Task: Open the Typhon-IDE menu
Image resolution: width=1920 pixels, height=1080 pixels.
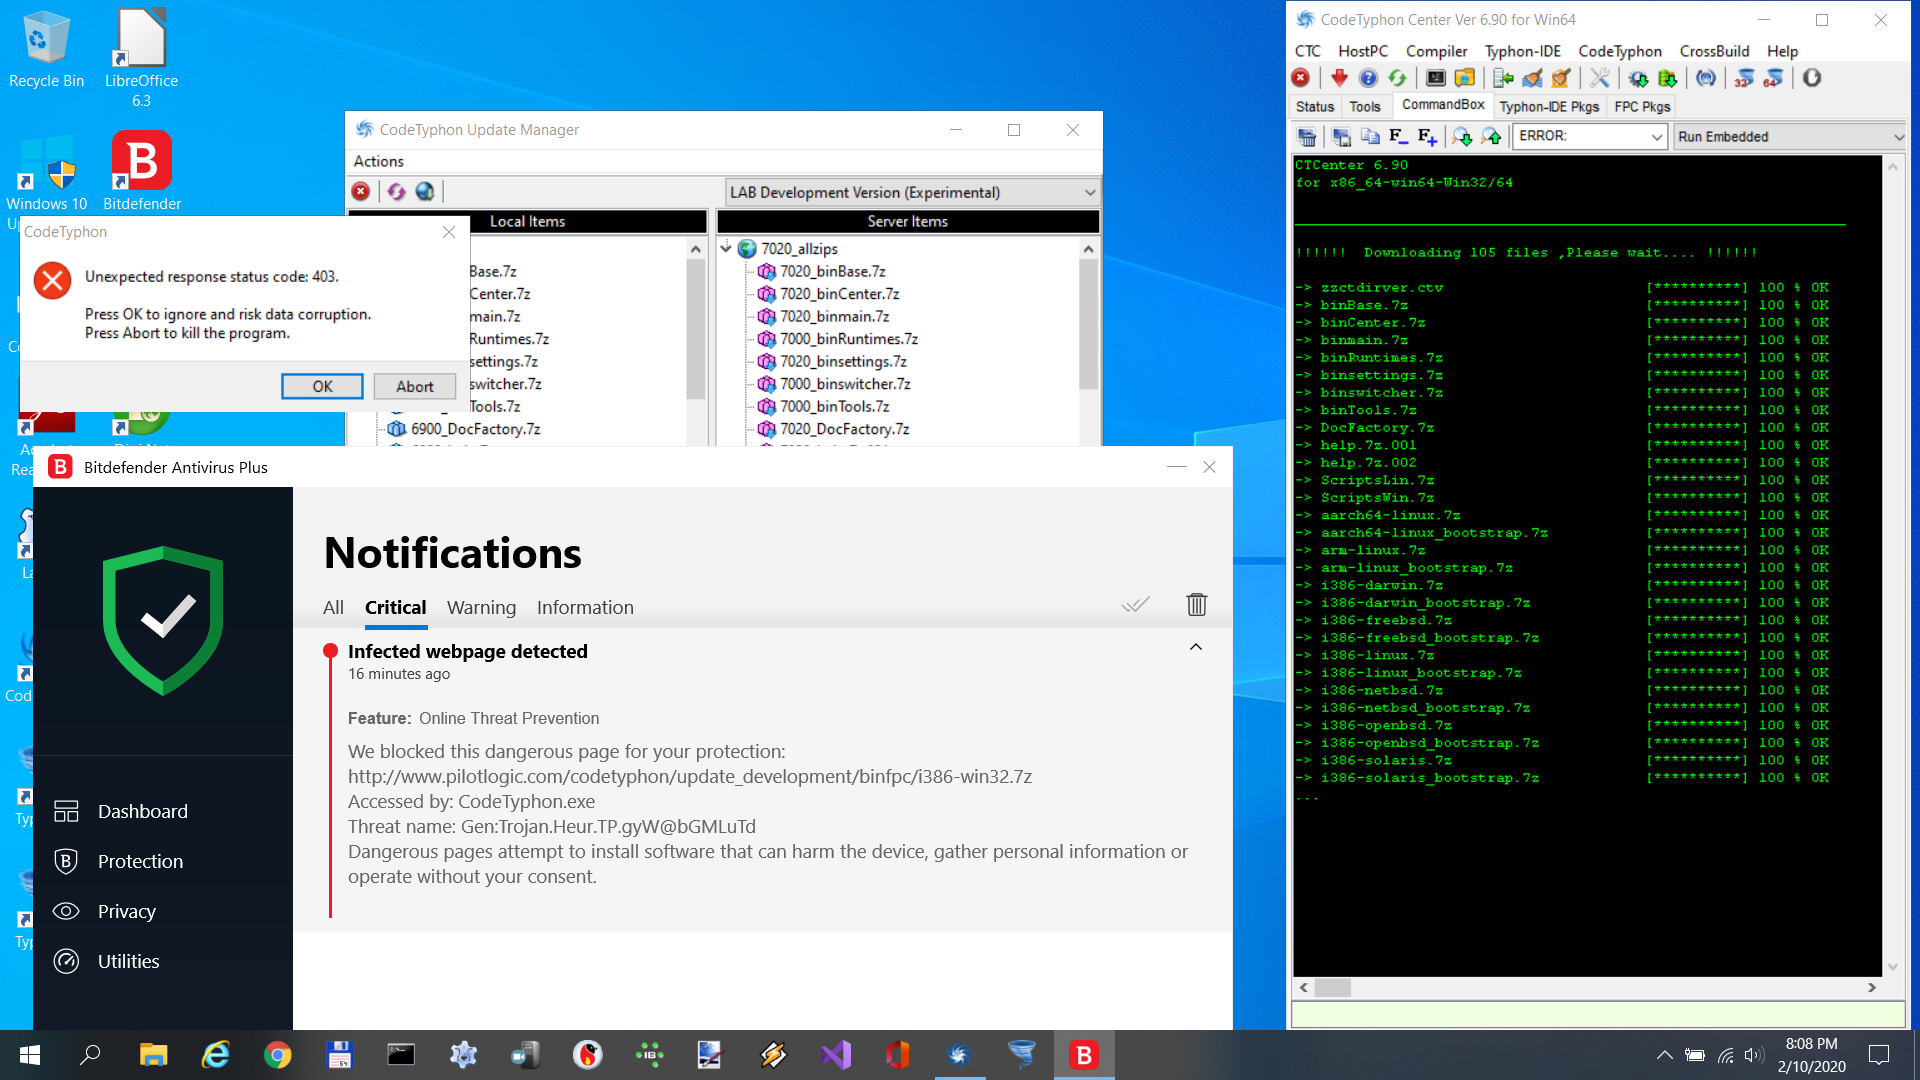Action: pos(1522,51)
